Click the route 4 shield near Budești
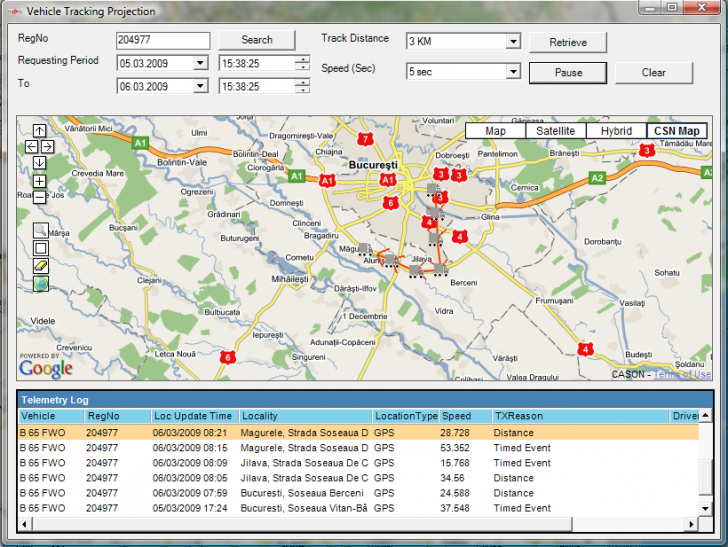The image size is (728, 547). 585,349
